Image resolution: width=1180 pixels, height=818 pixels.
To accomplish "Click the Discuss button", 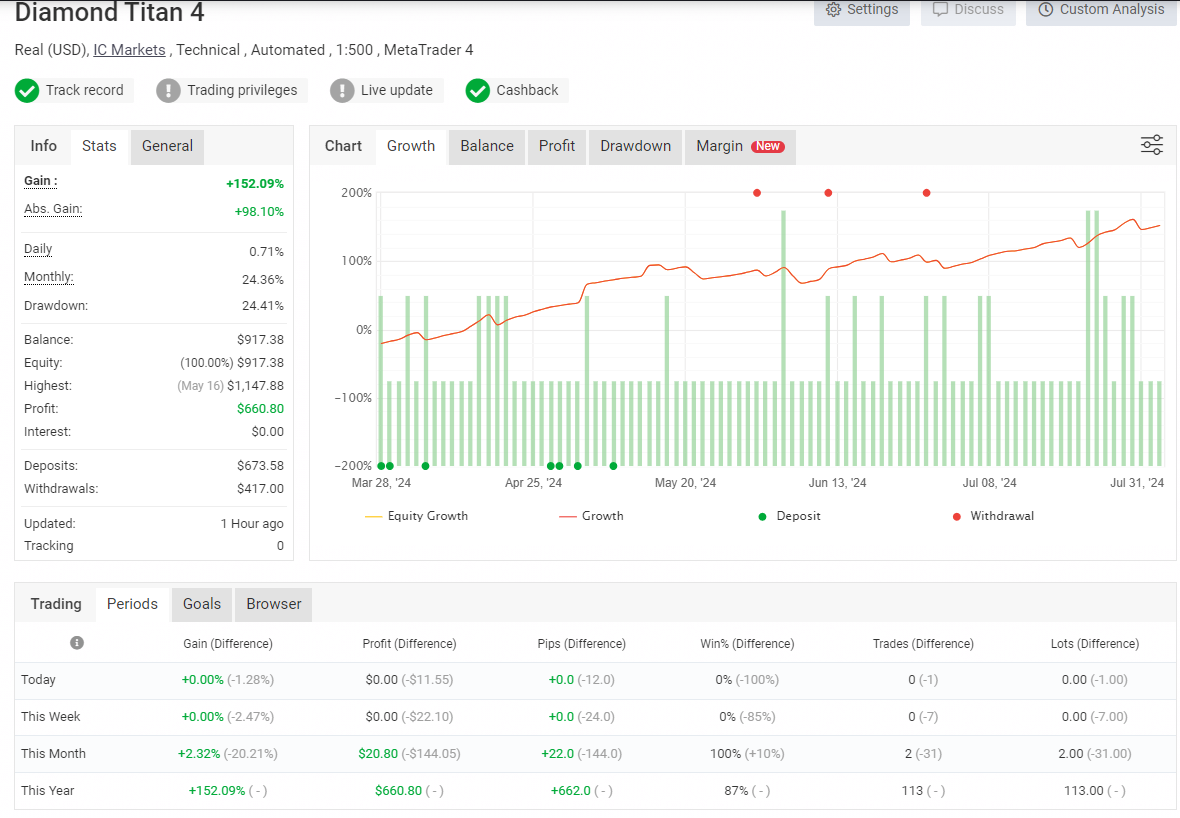I will 967,10.
